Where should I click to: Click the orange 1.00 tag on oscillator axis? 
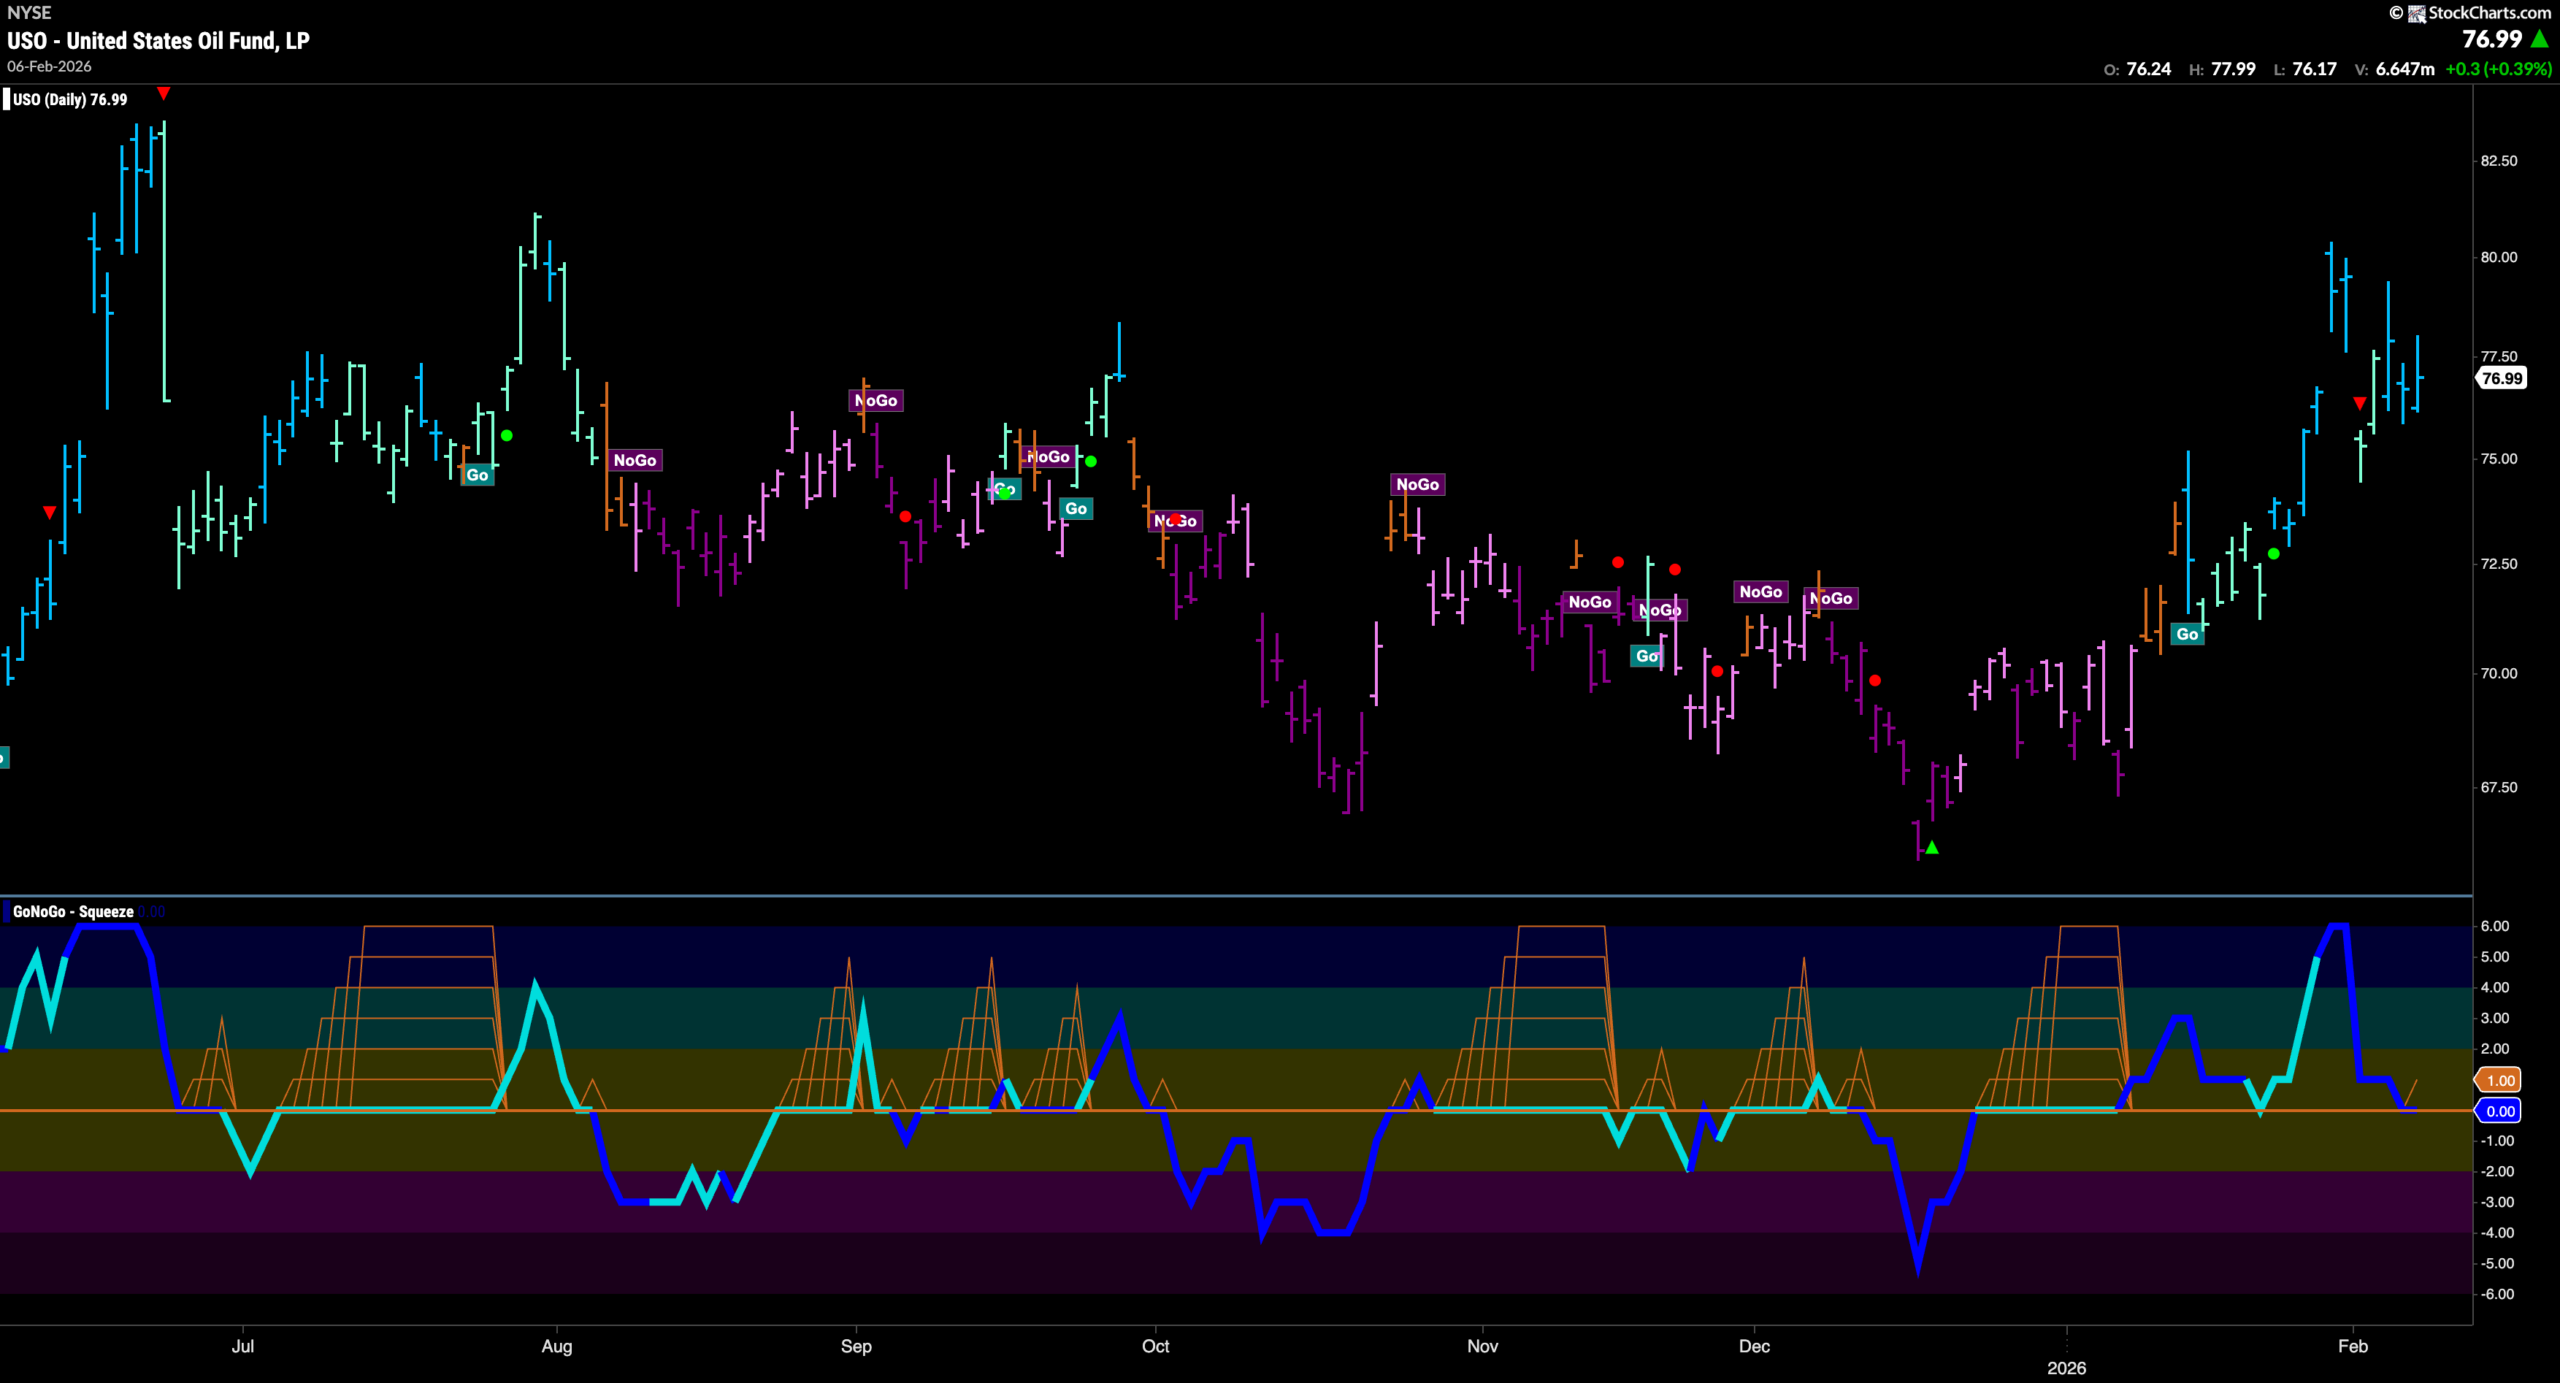point(2499,1080)
